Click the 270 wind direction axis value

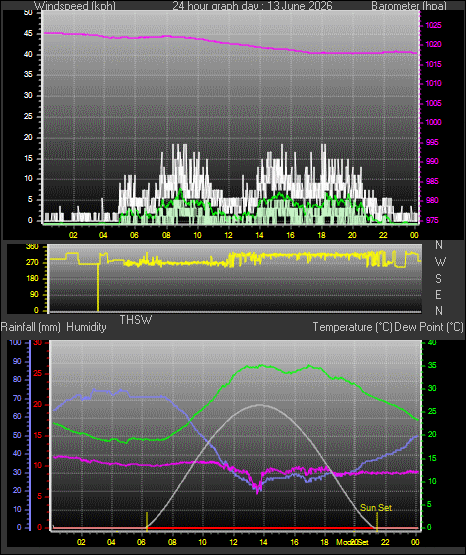[x=32, y=263]
